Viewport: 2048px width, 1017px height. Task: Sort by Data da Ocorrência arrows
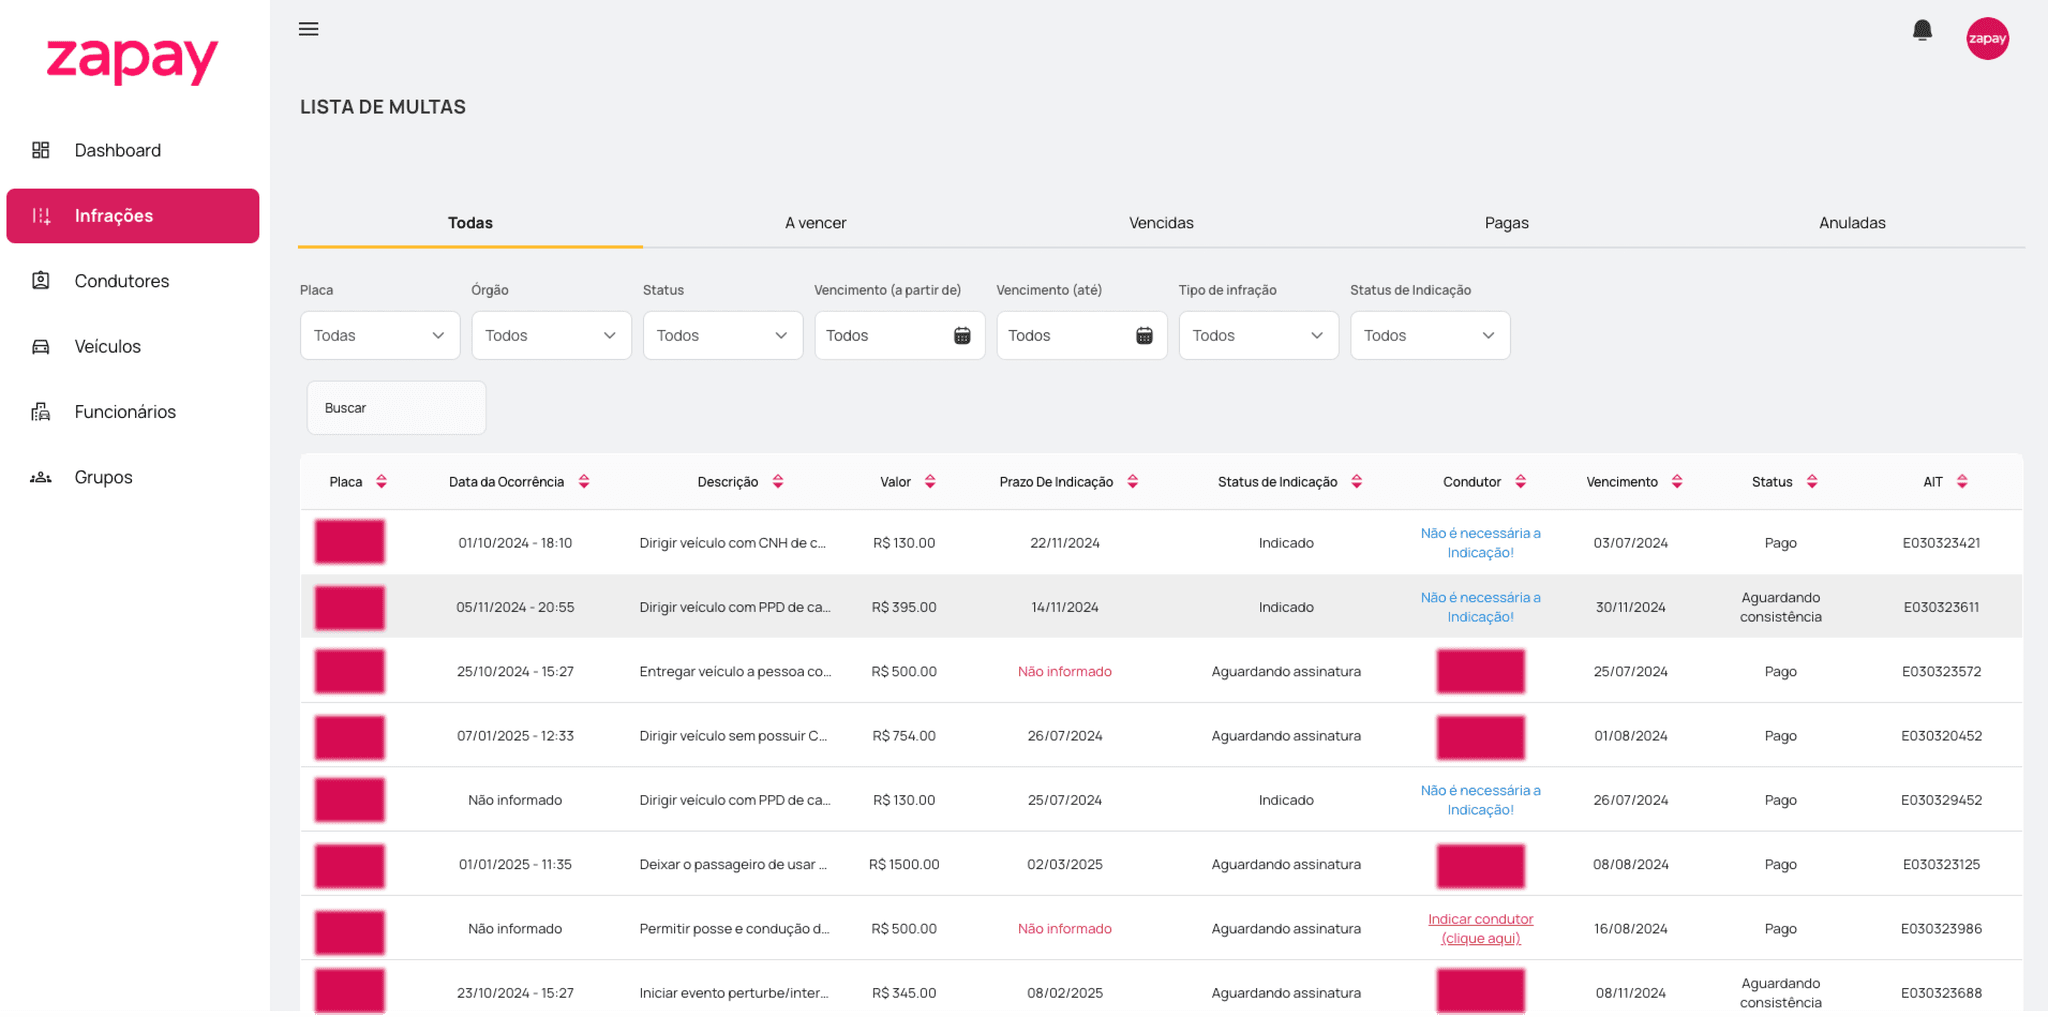click(x=584, y=482)
